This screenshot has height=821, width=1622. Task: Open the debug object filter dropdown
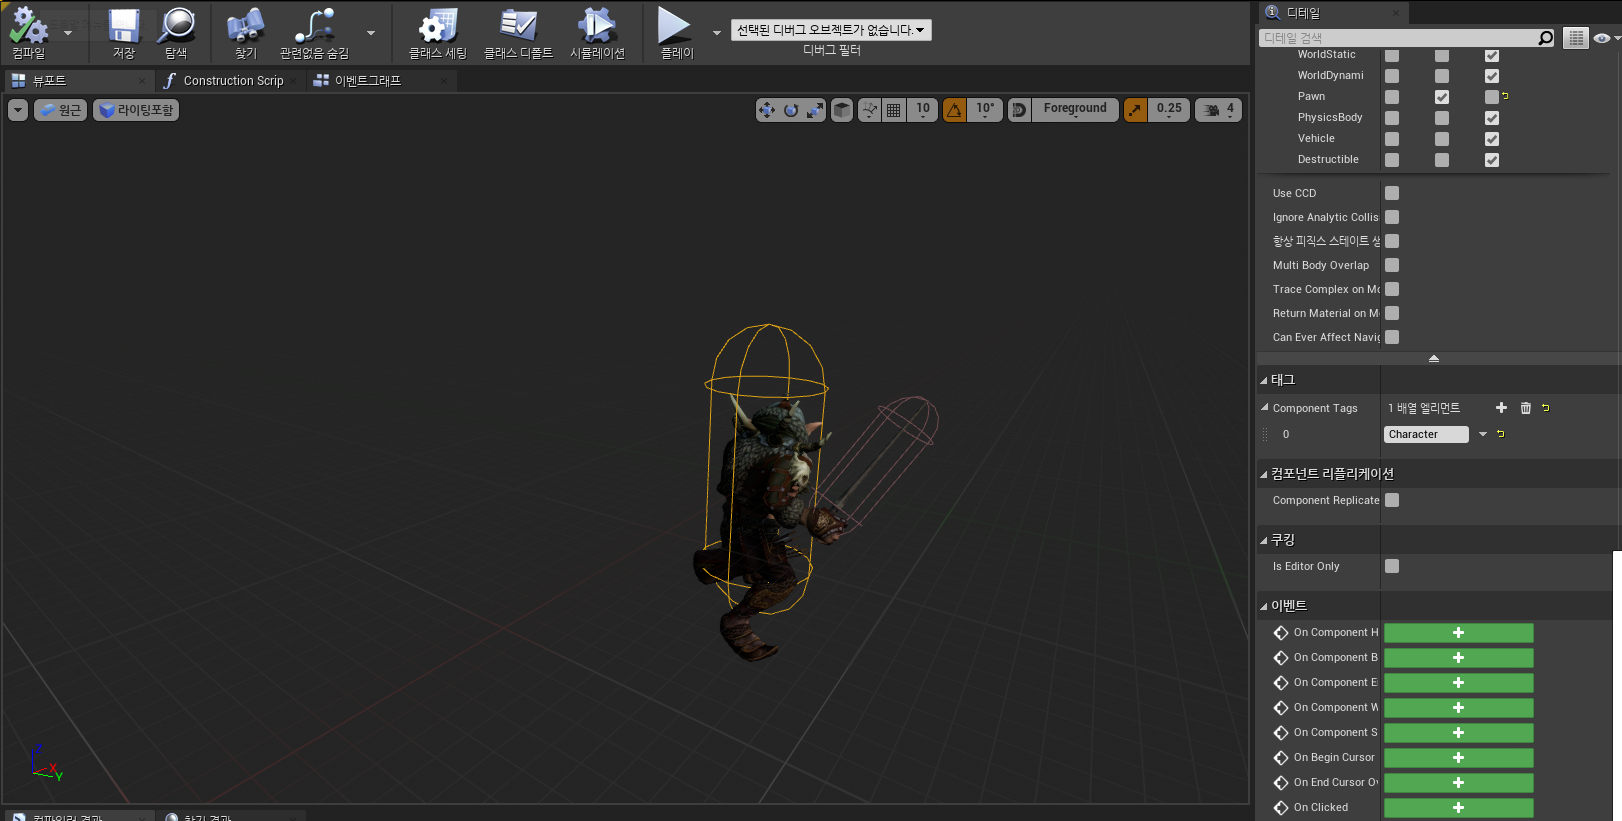[831, 30]
